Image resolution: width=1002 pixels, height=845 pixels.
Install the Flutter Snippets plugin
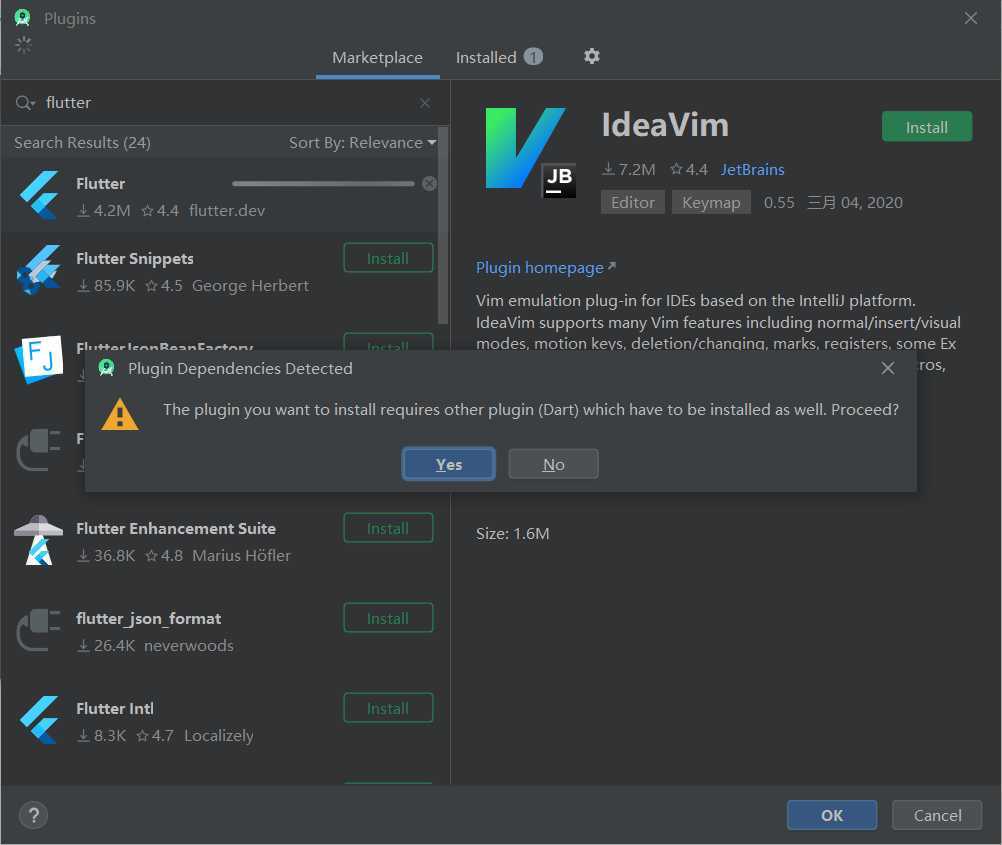point(388,258)
